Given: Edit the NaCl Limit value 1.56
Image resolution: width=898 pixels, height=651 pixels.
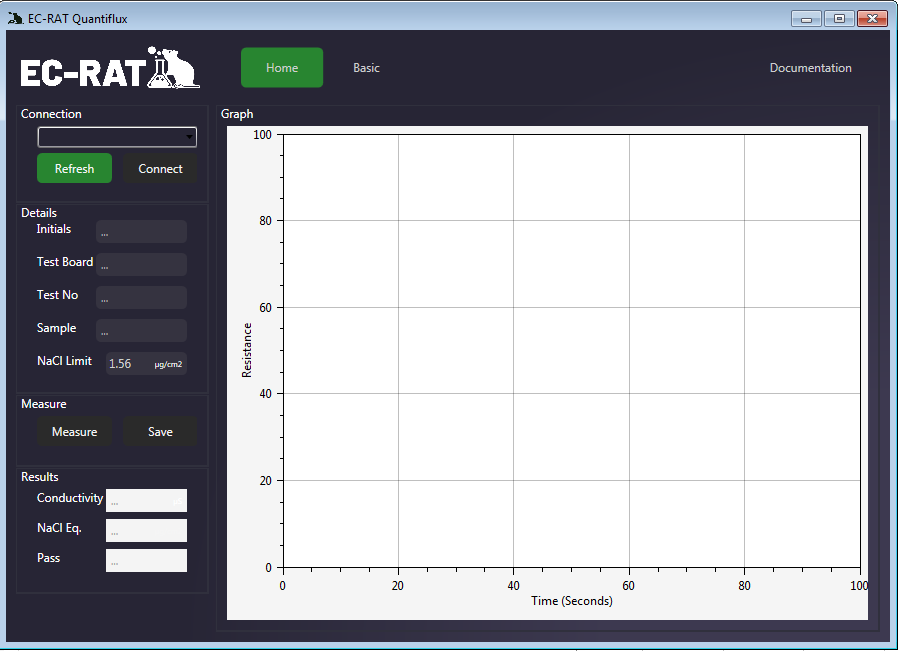Looking at the screenshot, I should coord(146,364).
